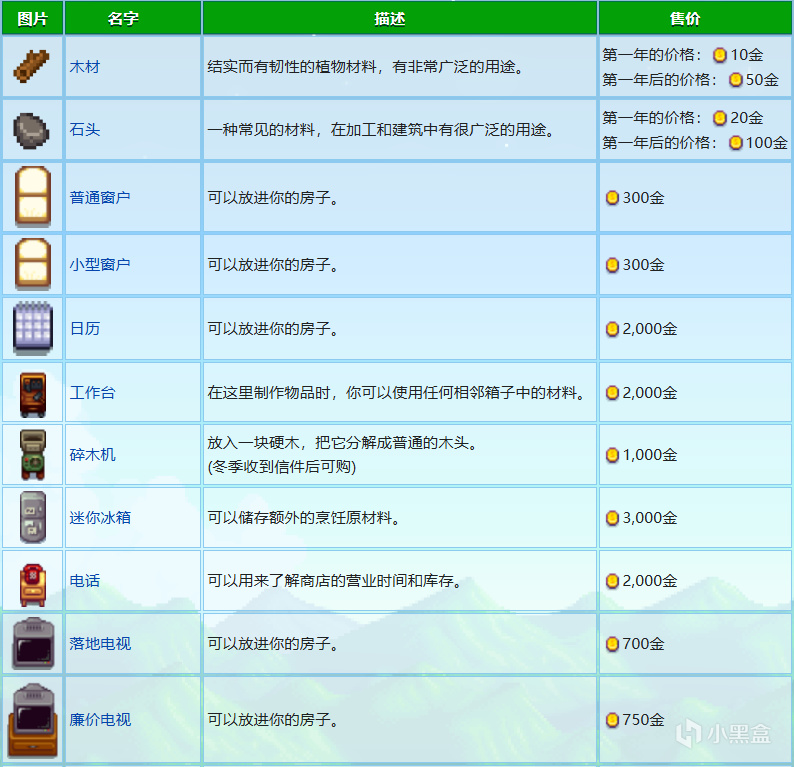This screenshot has height=767, width=794.
Task: Click the 日历 calendar icon
Action: tap(33, 328)
